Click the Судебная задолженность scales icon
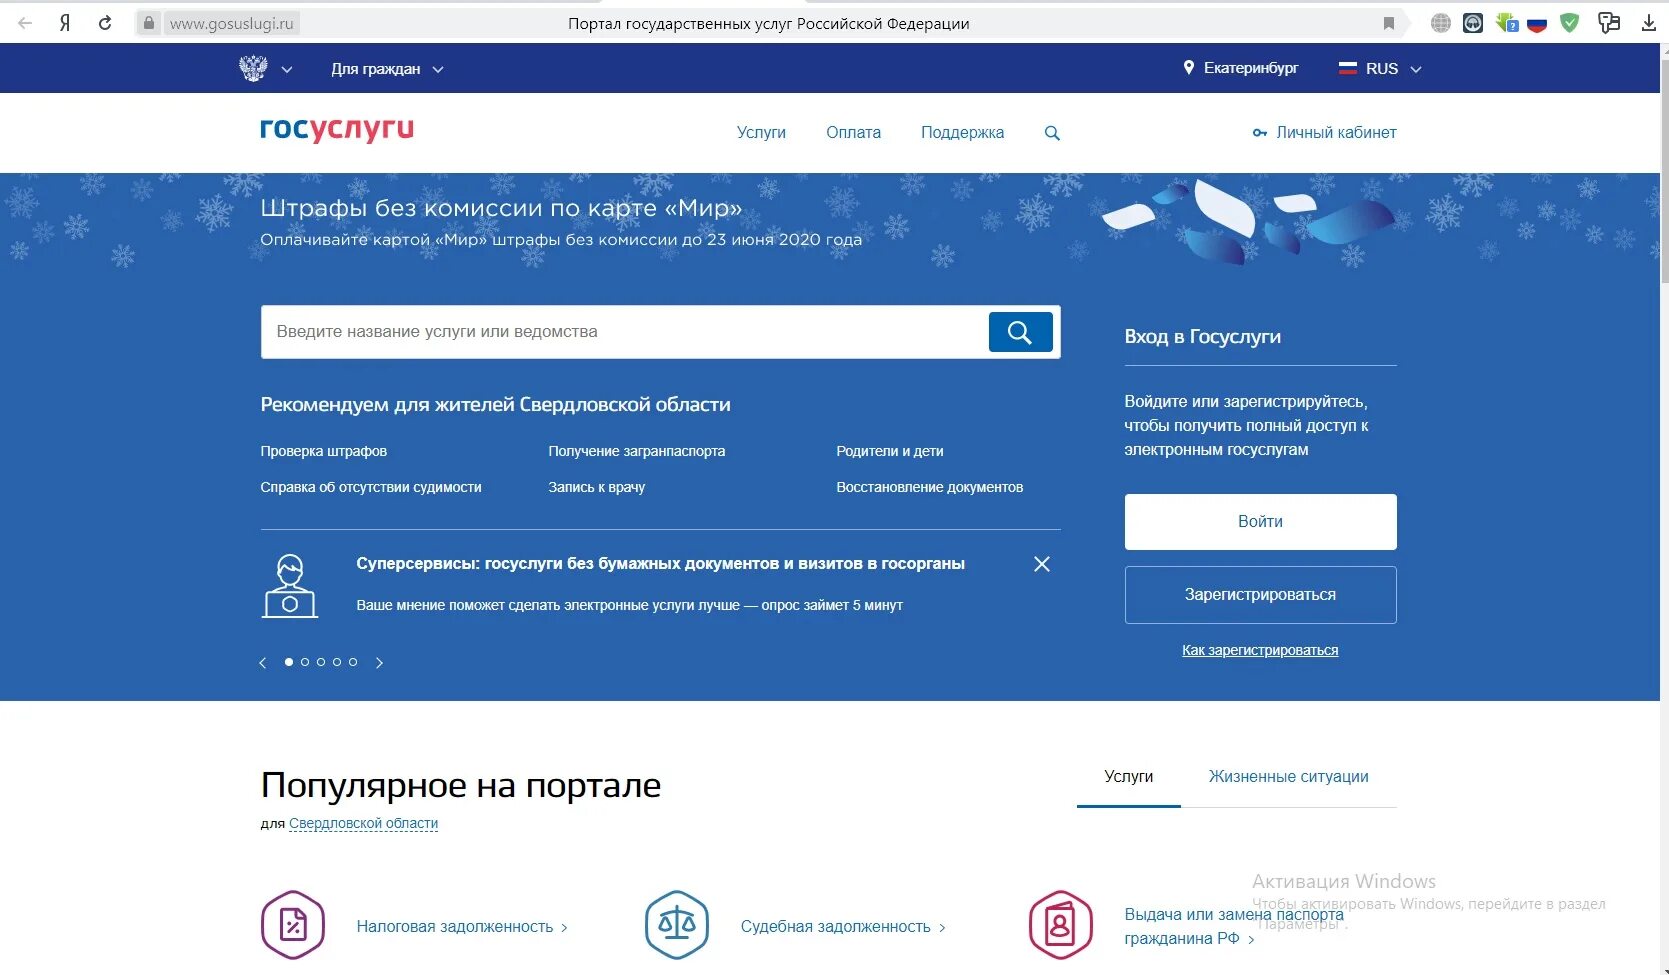This screenshot has height=975, width=1669. pyautogui.click(x=677, y=925)
